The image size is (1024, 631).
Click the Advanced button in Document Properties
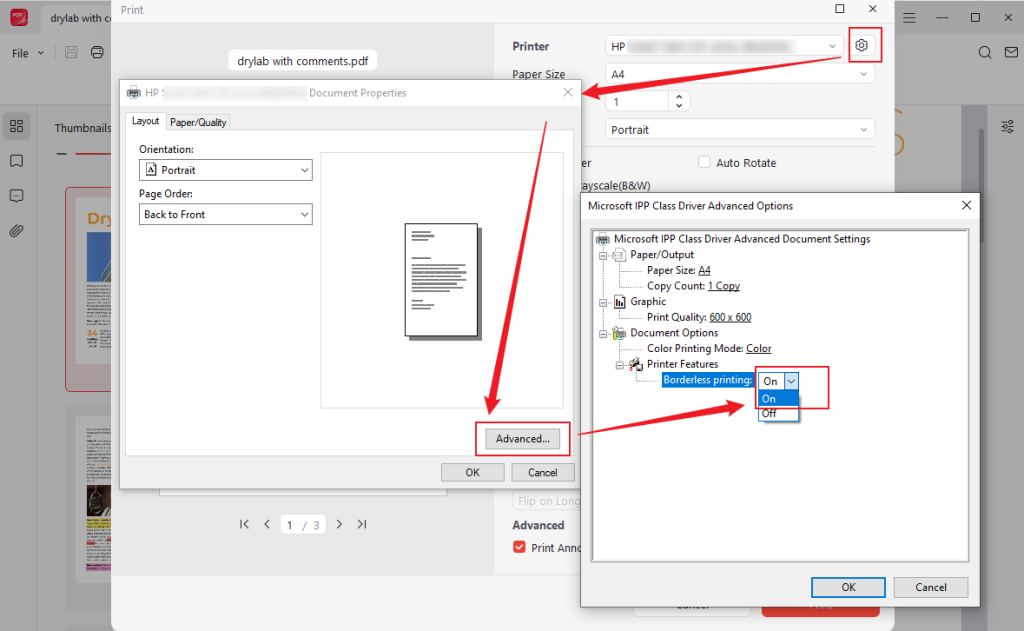pos(522,438)
